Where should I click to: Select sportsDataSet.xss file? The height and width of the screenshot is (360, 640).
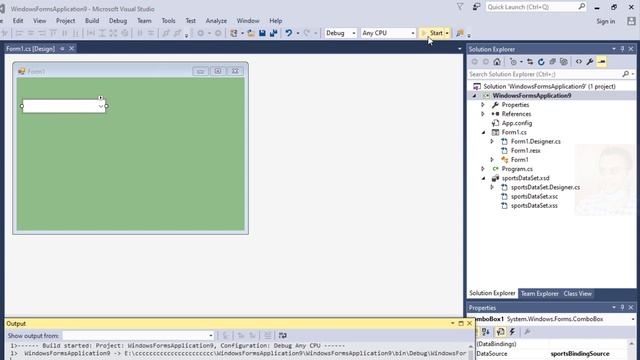click(534, 206)
